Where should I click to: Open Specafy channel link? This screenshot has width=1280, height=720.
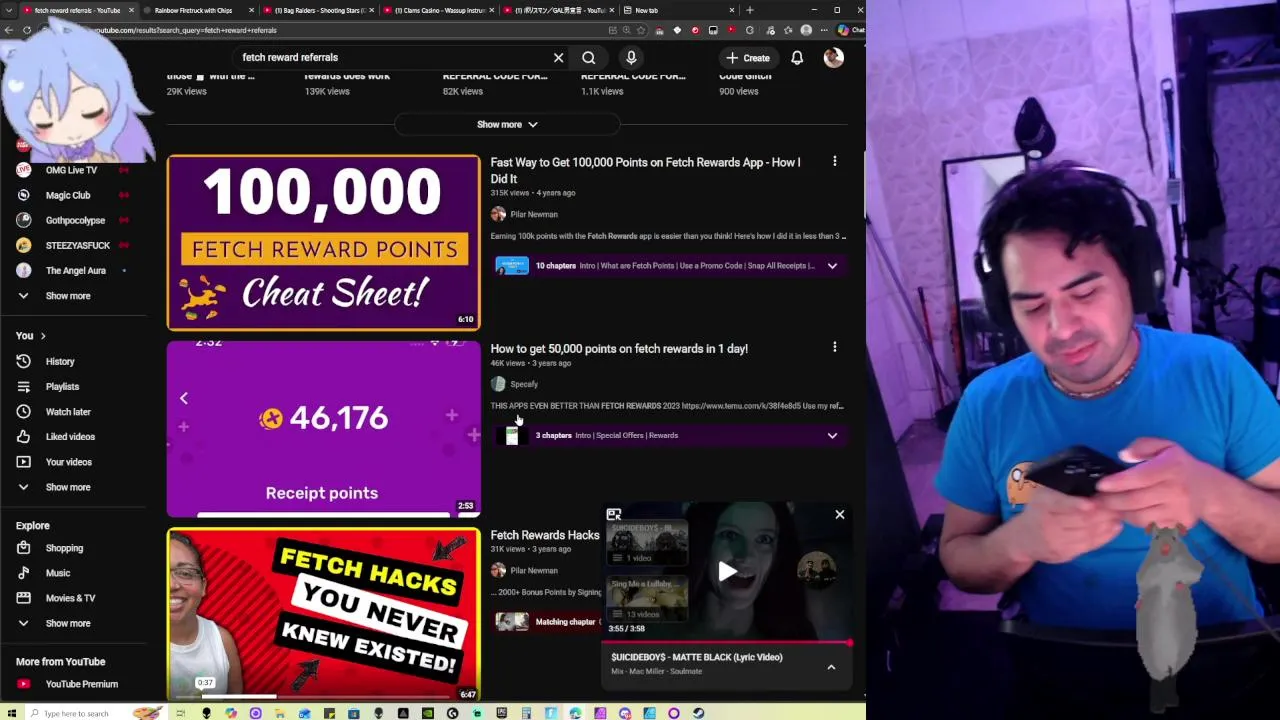click(524, 384)
